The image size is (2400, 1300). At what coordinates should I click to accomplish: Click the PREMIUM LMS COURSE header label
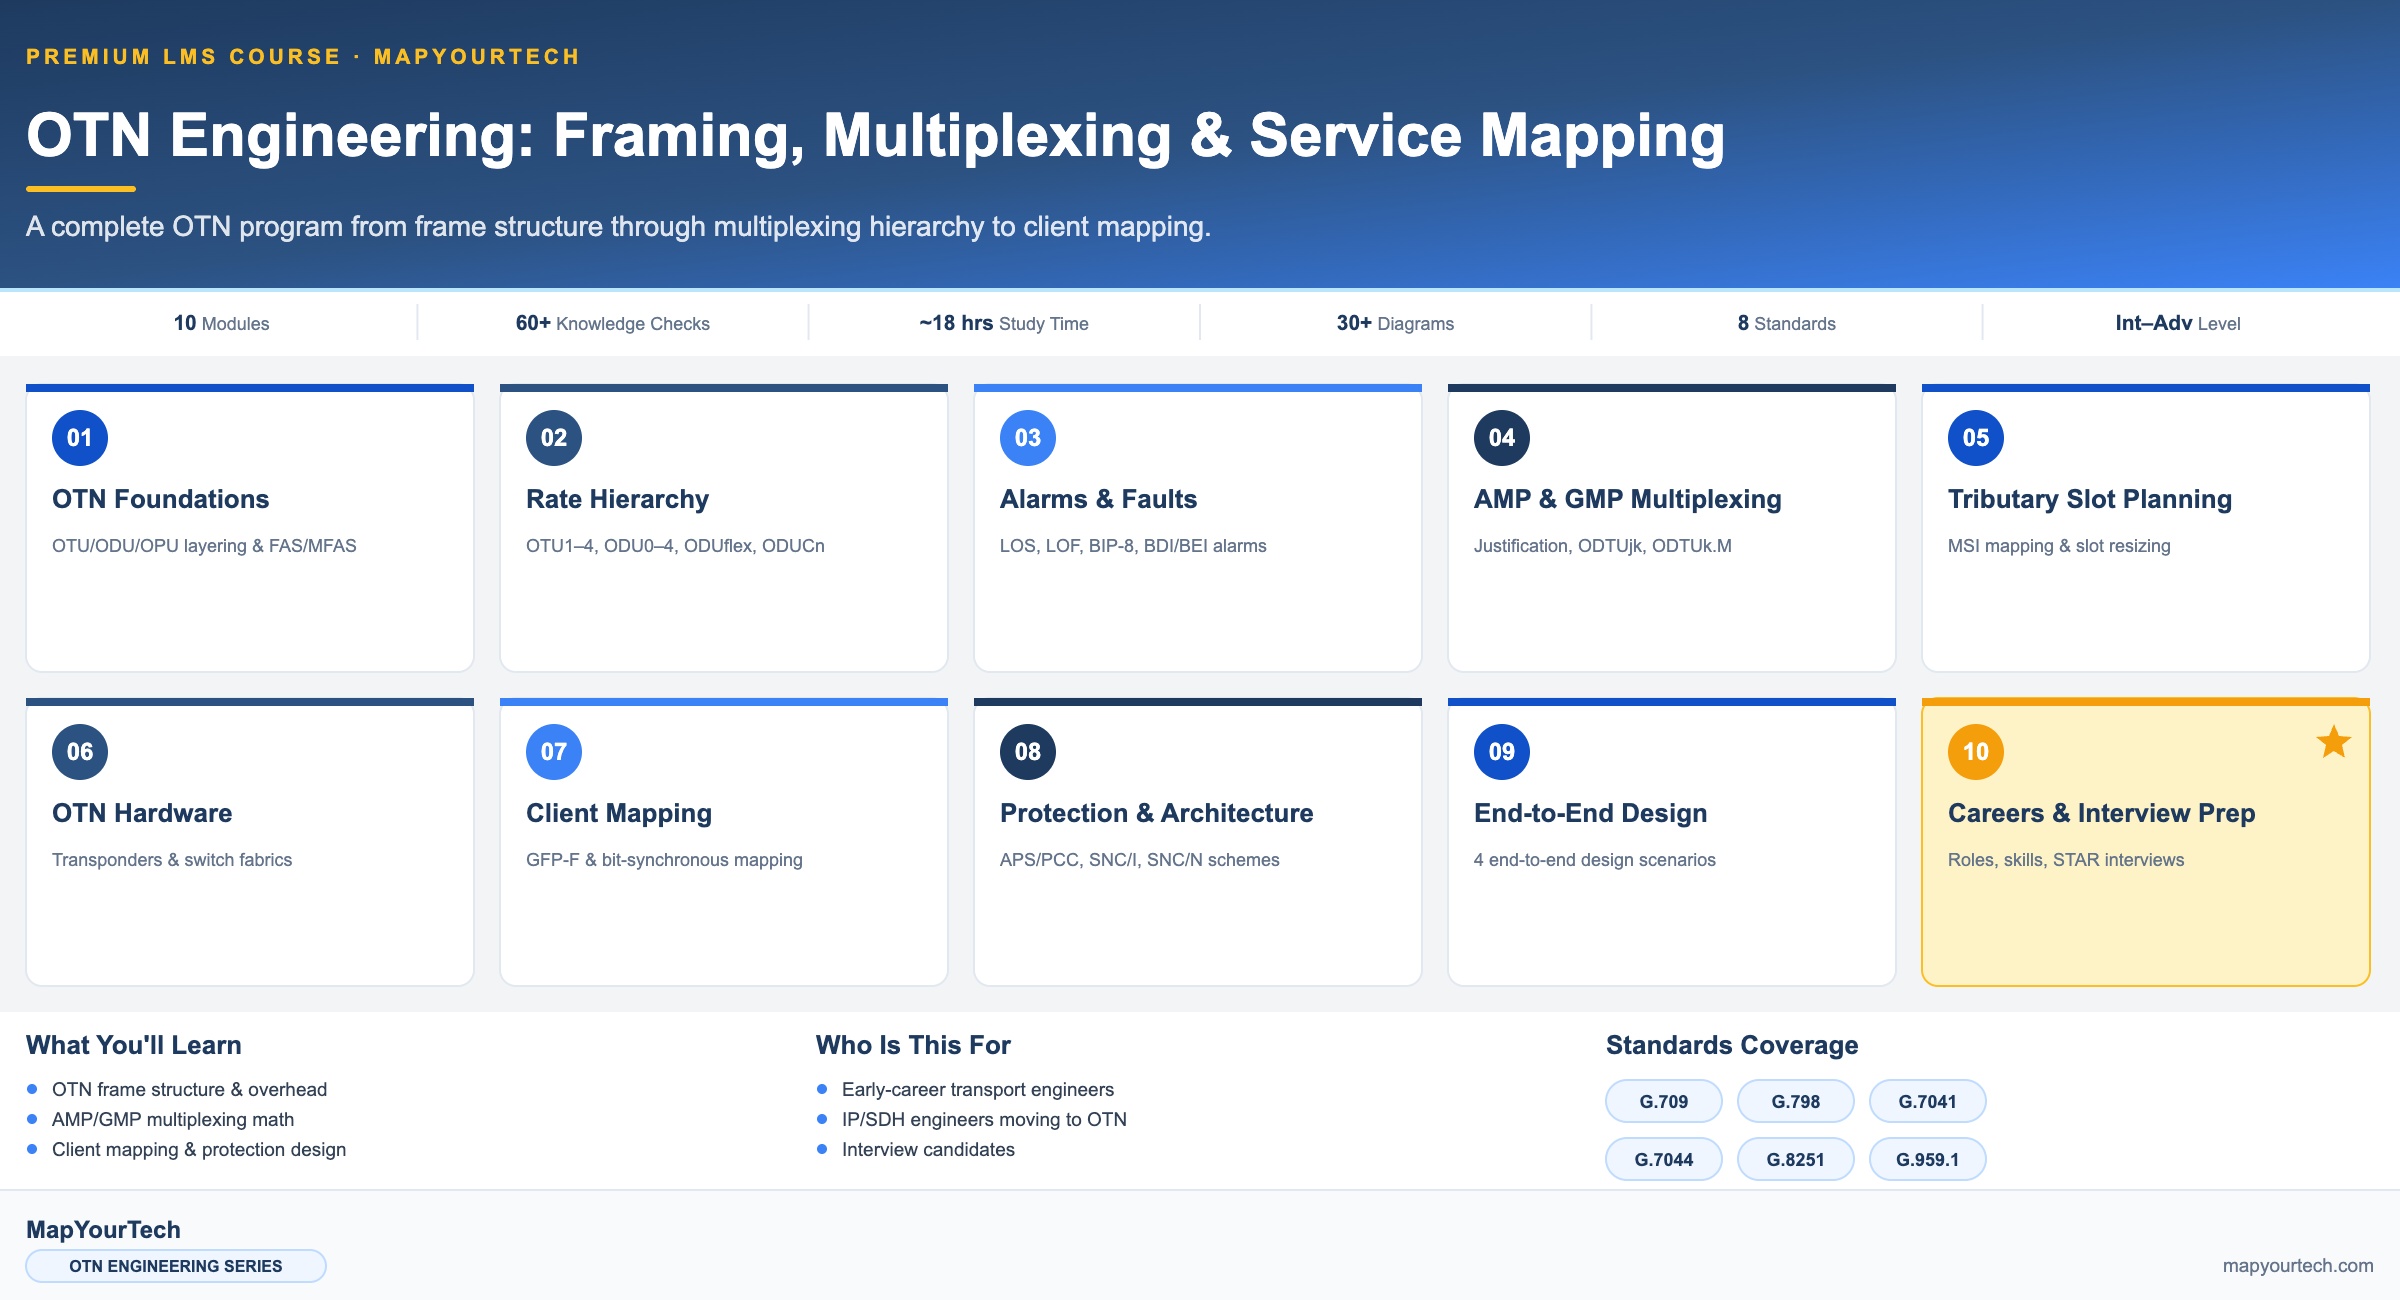coord(303,57)
